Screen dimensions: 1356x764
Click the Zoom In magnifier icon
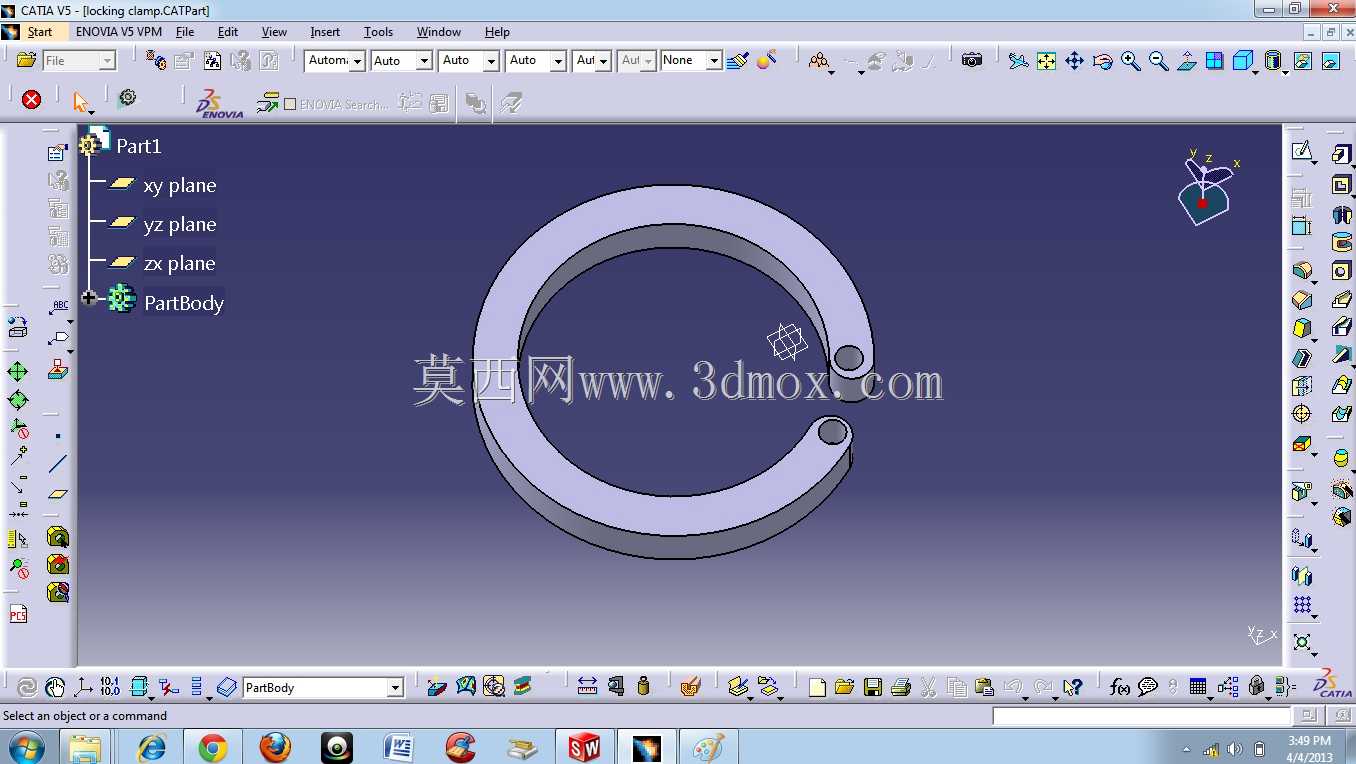click(1130, 61)
